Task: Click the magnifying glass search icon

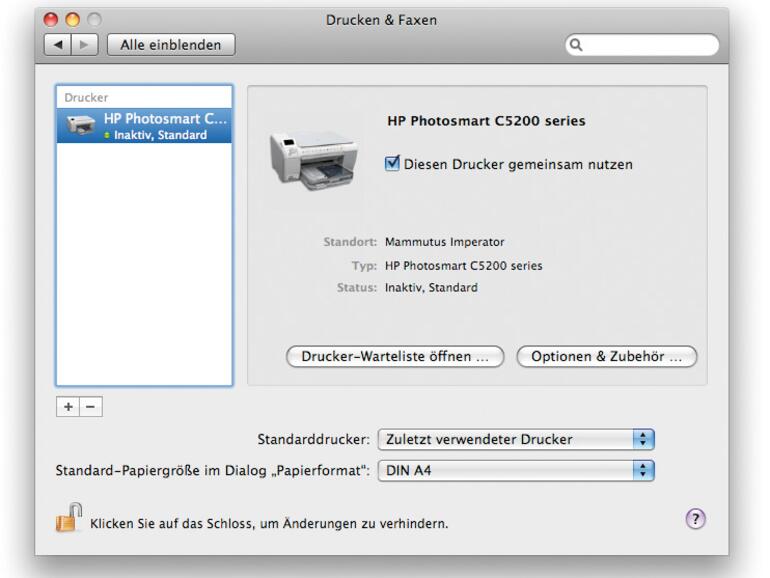Action: [x=578, y=45]
